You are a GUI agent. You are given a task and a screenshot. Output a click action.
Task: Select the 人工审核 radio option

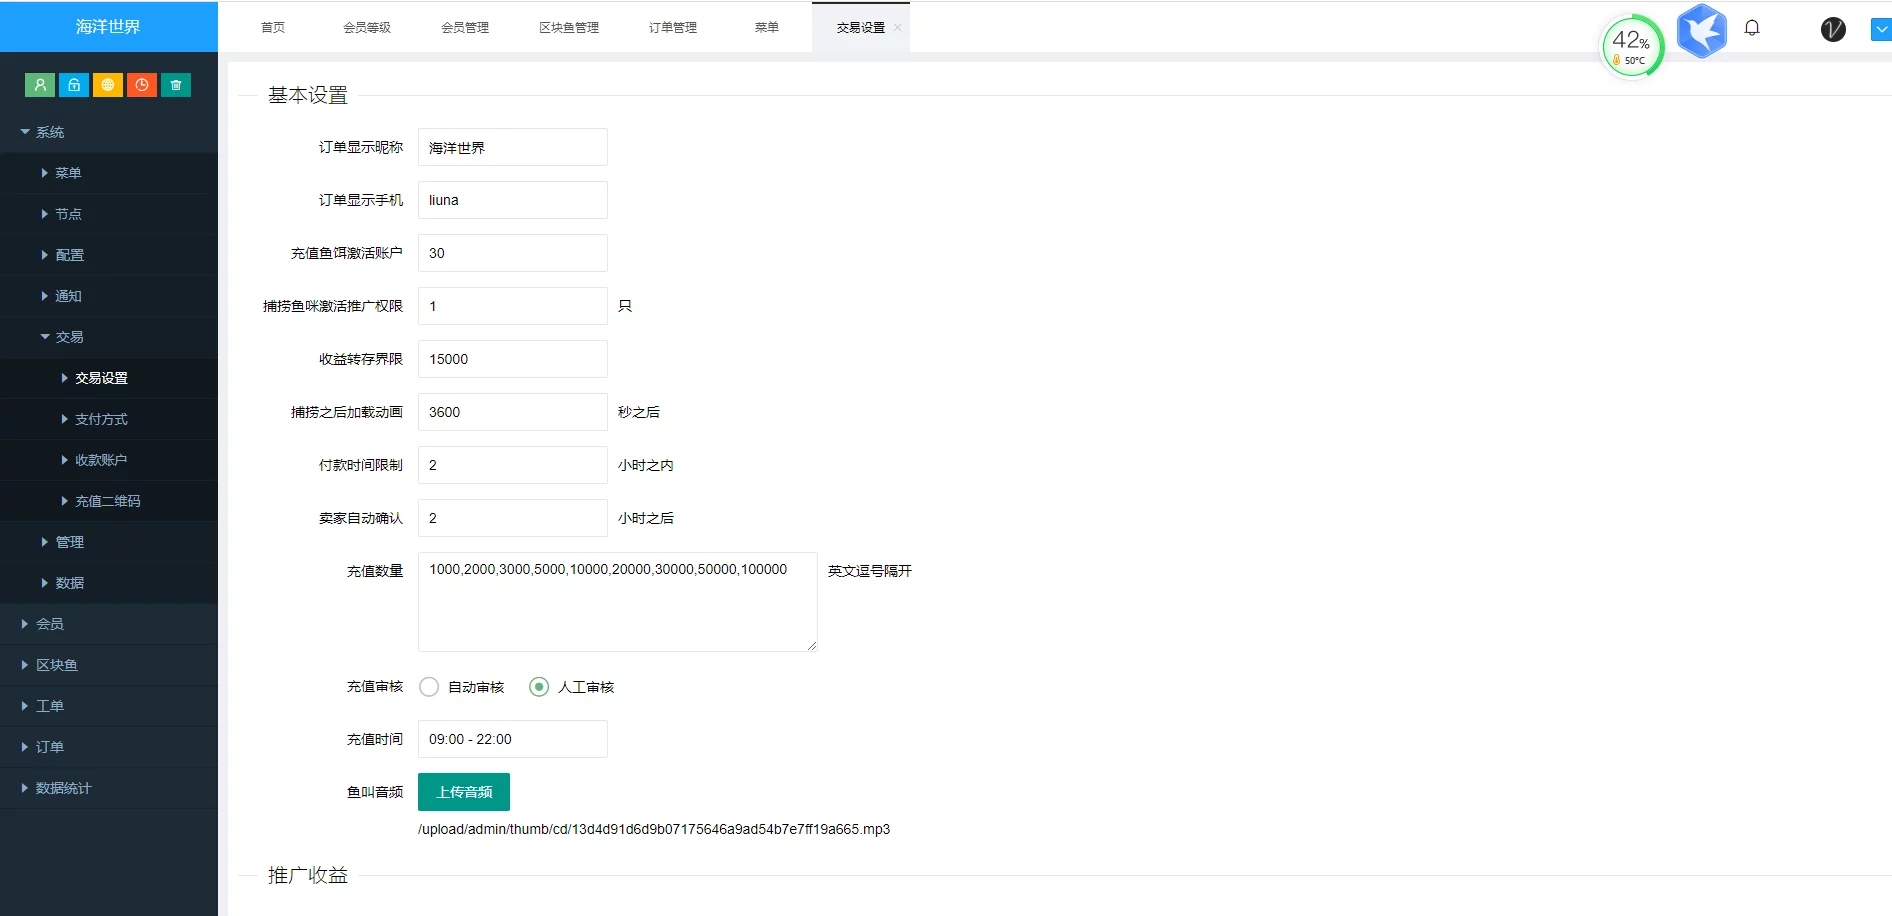click(x=539, y=687)
